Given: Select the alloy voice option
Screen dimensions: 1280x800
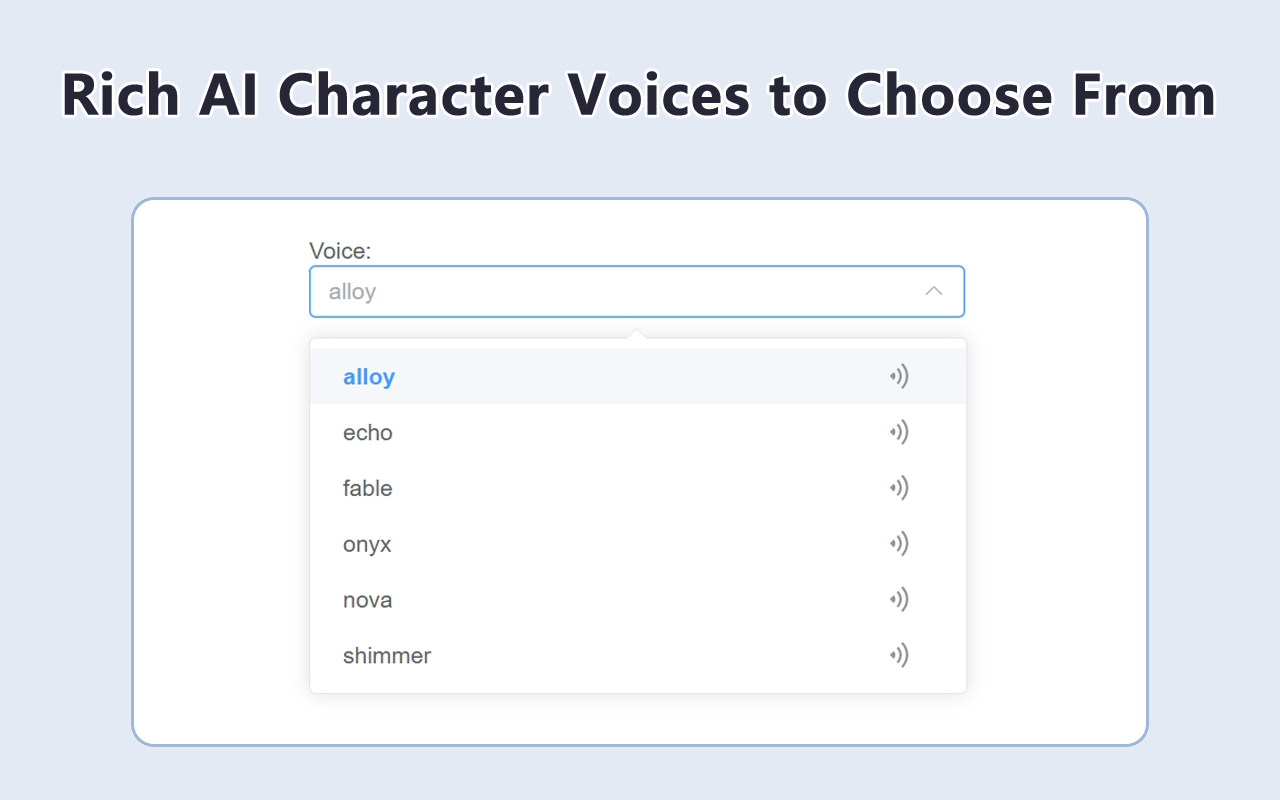Looking at the screenshot, I should (x=369, y=377).
